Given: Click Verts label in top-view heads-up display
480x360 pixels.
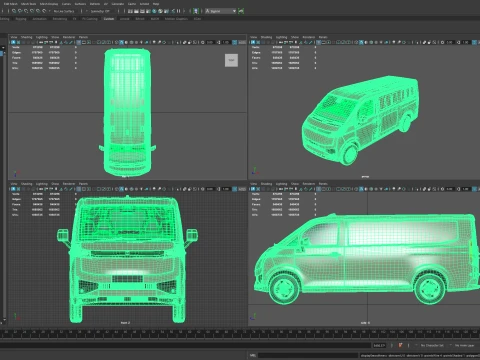Looking at the screenshot, I should coord(16,47).
